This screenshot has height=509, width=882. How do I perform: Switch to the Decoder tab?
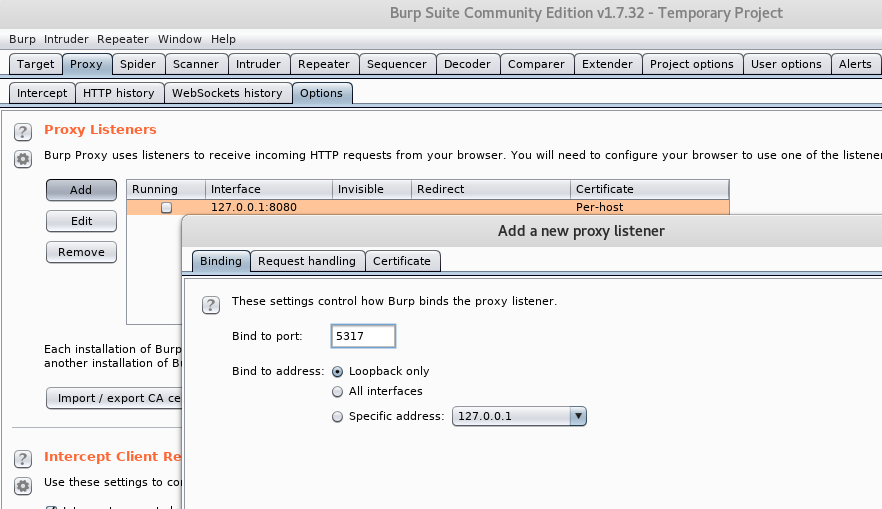pos(467,64)
